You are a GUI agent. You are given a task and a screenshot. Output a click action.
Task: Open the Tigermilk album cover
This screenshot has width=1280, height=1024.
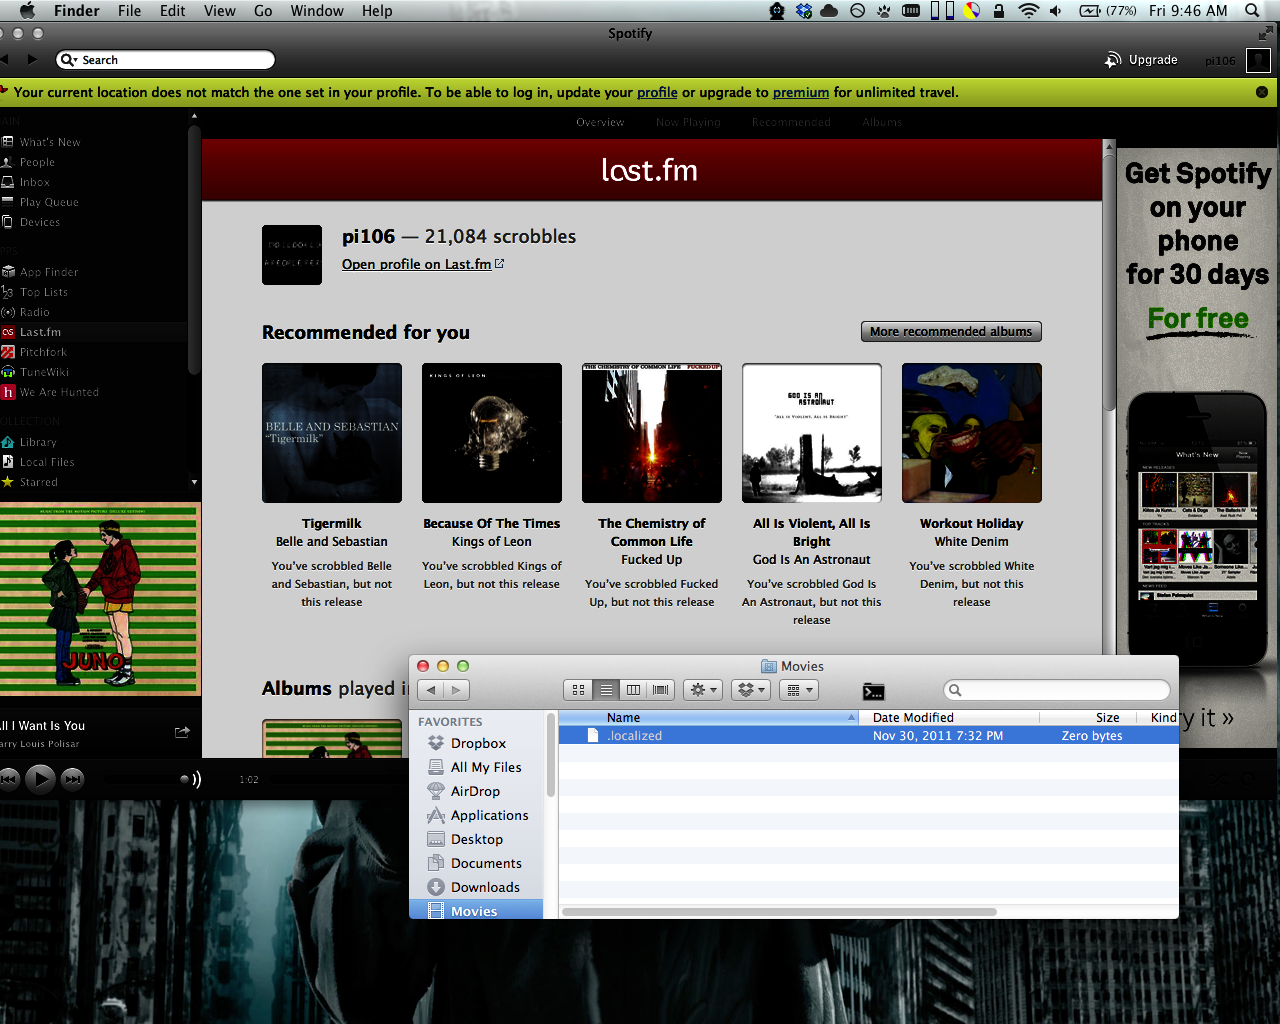[x=332, y=433]
